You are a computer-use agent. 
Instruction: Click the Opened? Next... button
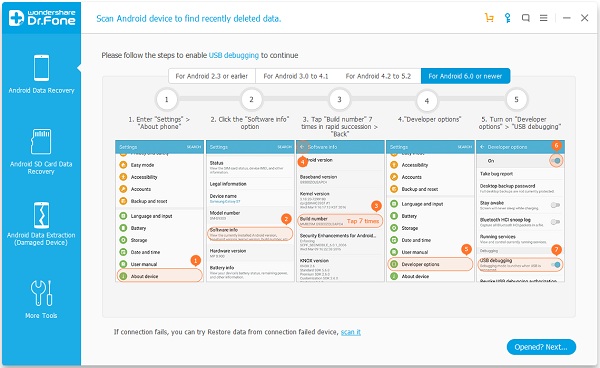(541, 347)
